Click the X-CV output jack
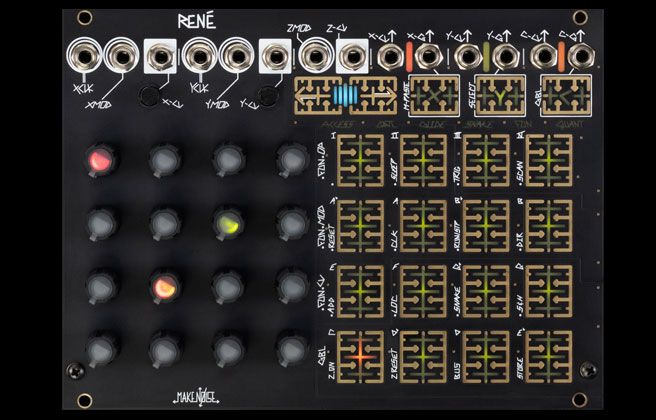 click(390, 56)
